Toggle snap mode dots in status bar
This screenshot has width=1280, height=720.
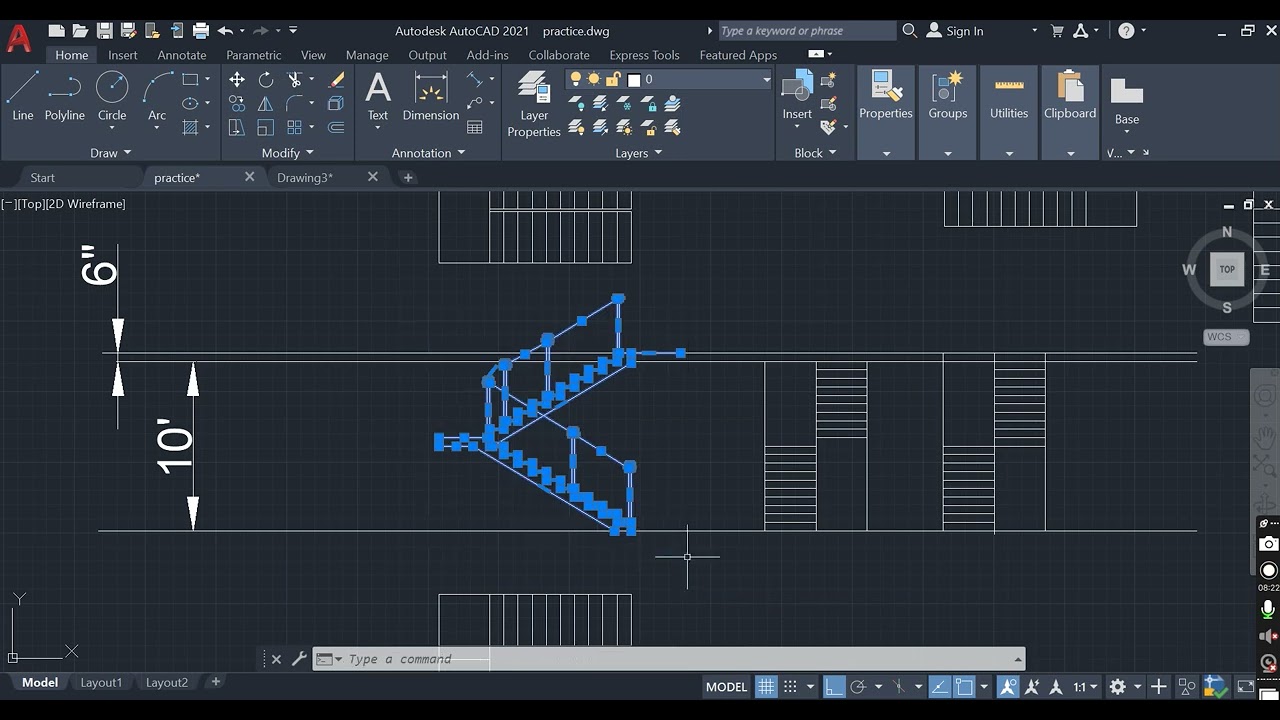pos(790,687)
